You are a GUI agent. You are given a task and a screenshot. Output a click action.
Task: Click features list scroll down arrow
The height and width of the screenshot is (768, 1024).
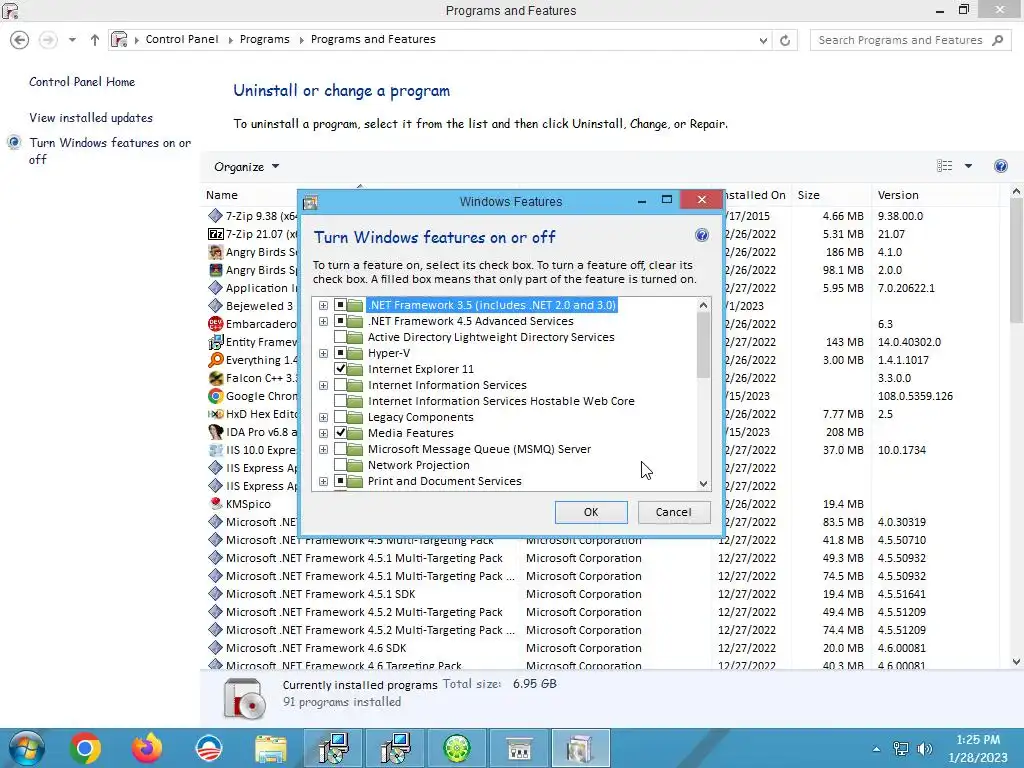pyautogui.click(x=703, y=483)
